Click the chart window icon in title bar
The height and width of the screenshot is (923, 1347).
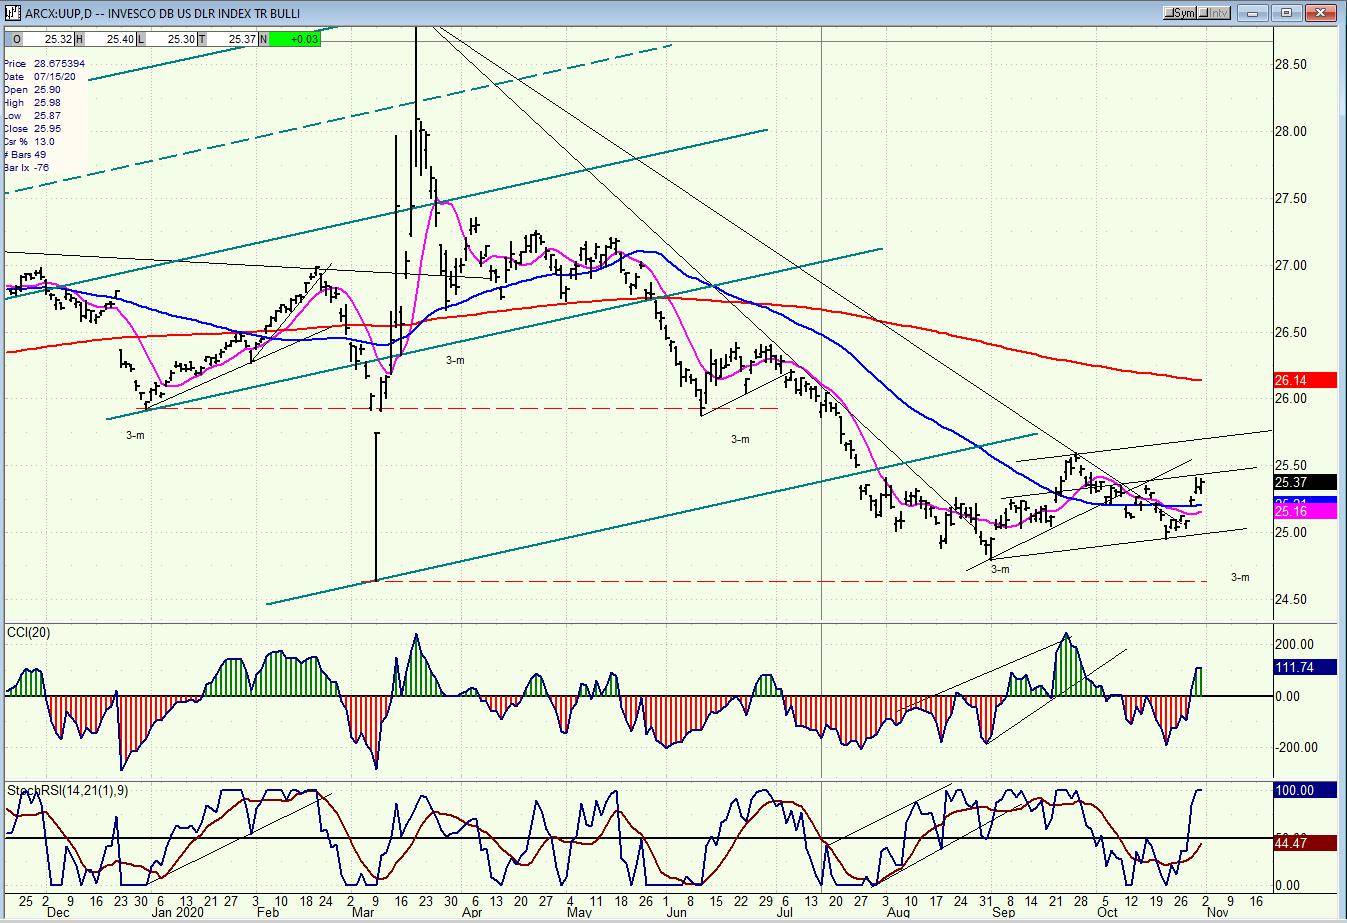[11, 13]
